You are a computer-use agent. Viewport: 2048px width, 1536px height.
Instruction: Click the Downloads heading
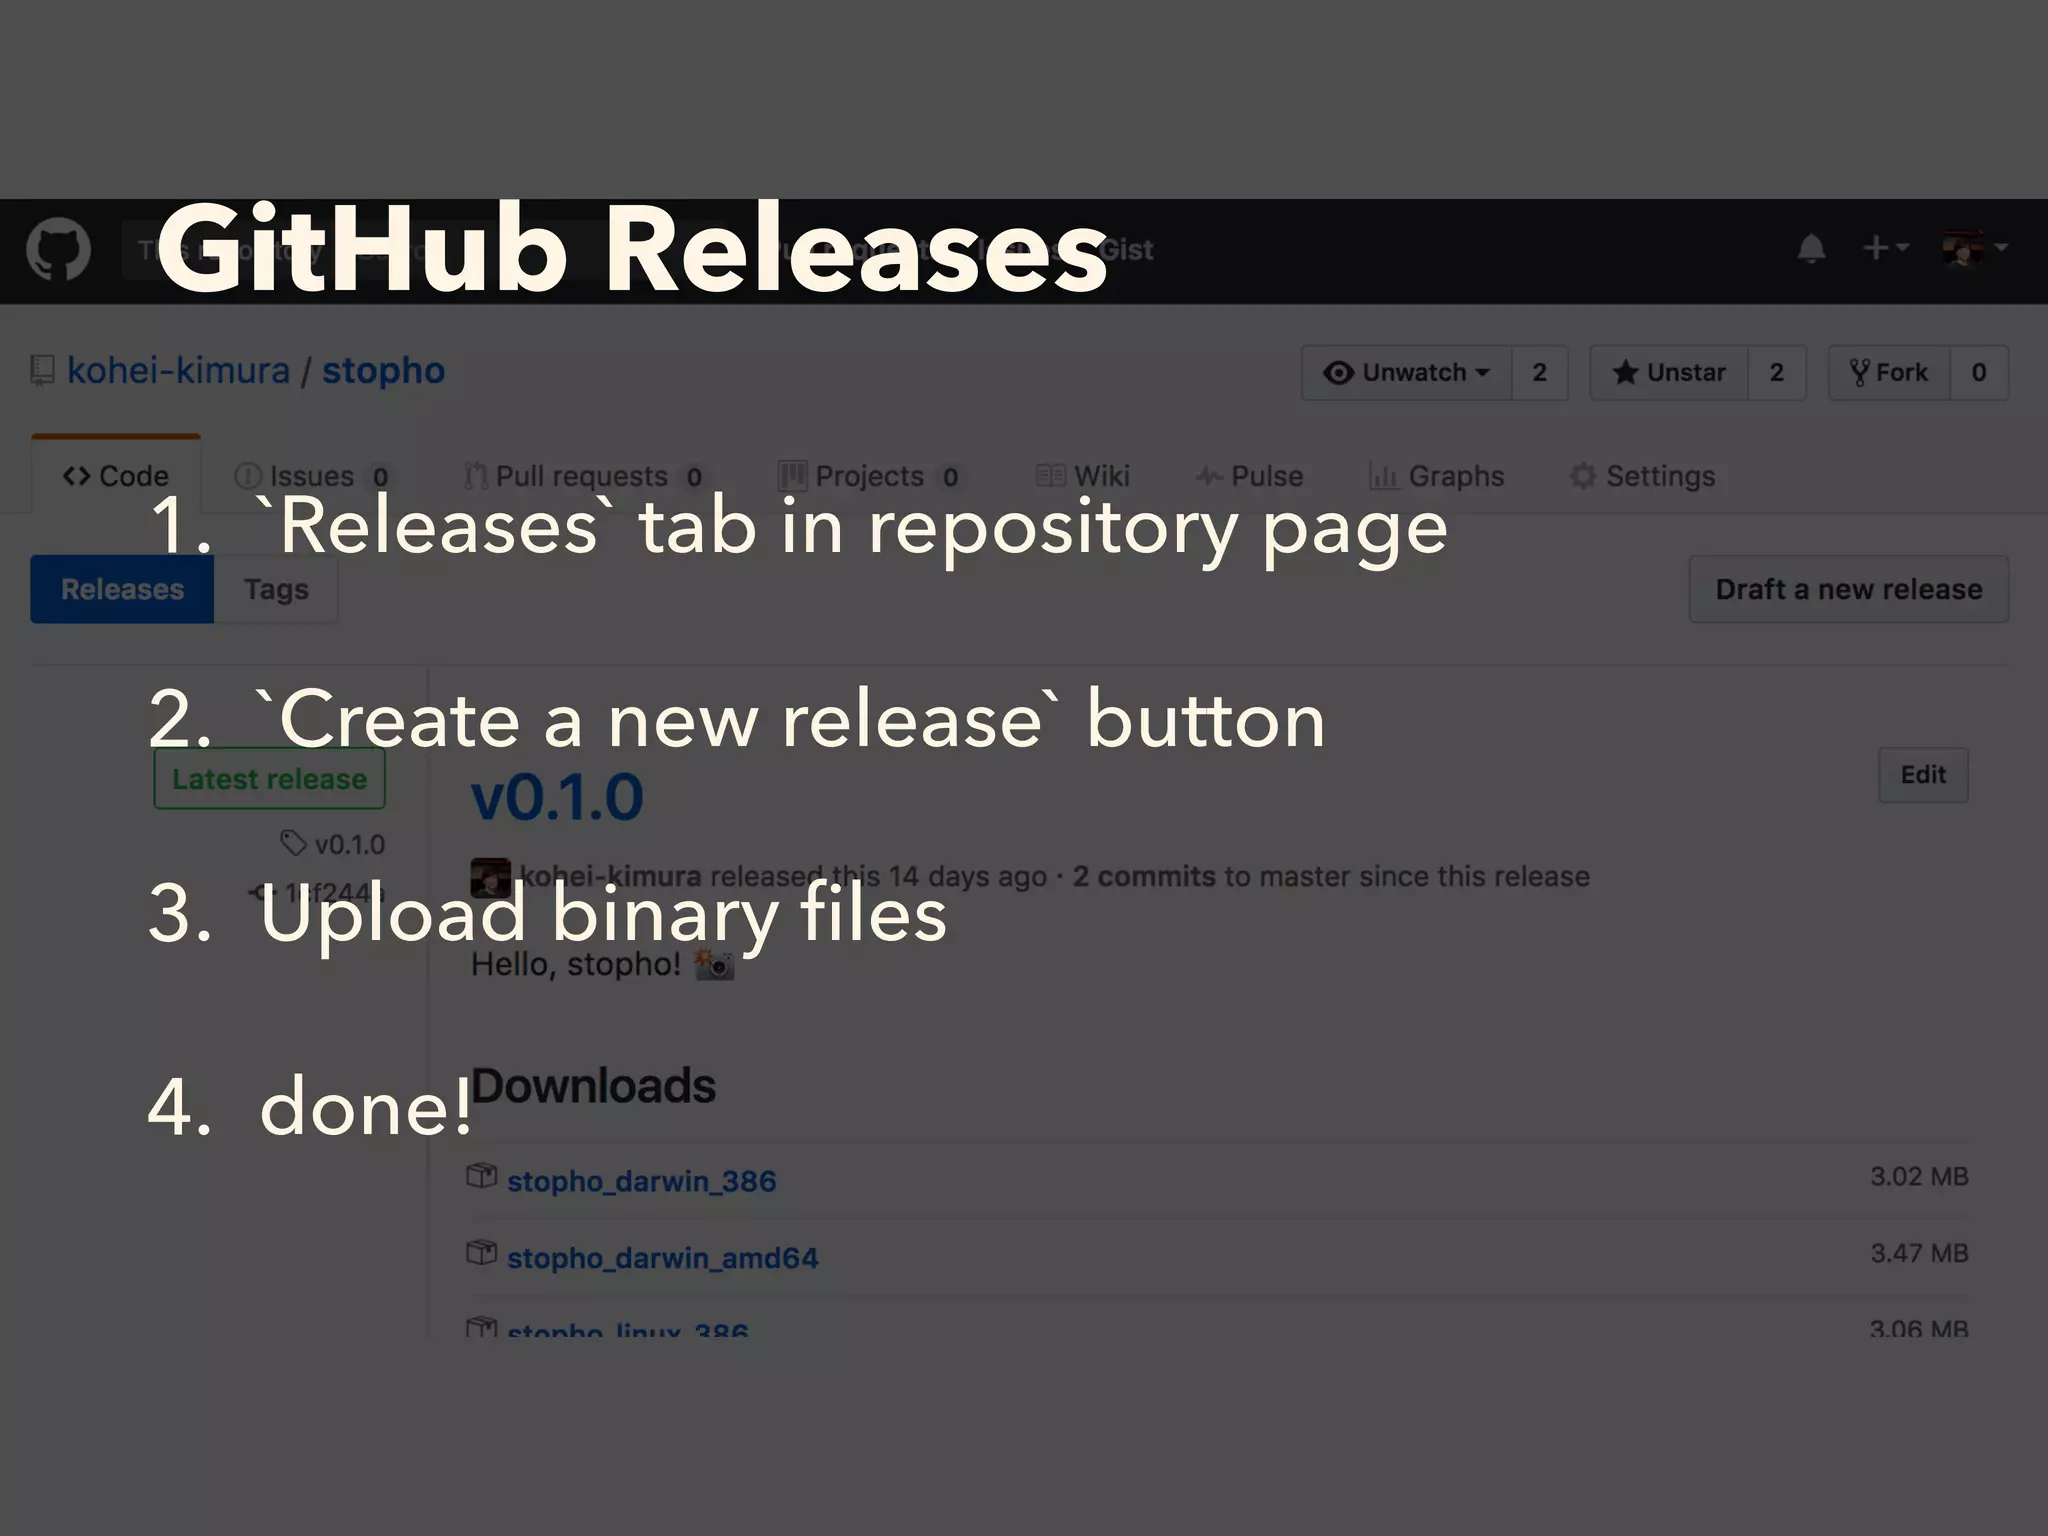coord(593,1086)
